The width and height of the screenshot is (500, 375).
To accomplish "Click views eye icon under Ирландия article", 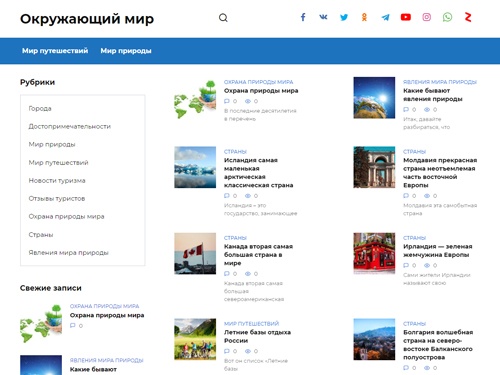I will [x=427, y=265].
